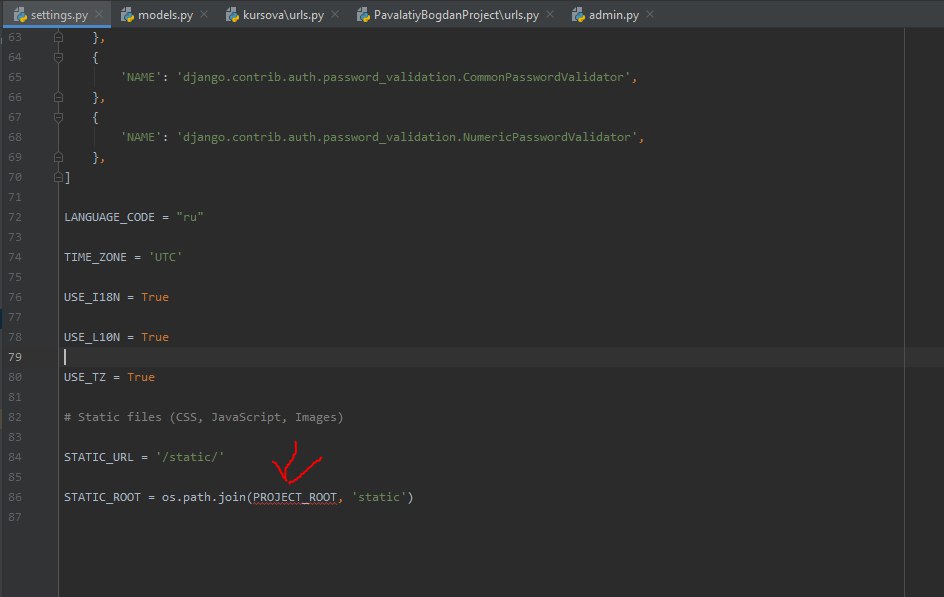Close the admin.py tab
944x597 pixels.
(x=650, y=14)
